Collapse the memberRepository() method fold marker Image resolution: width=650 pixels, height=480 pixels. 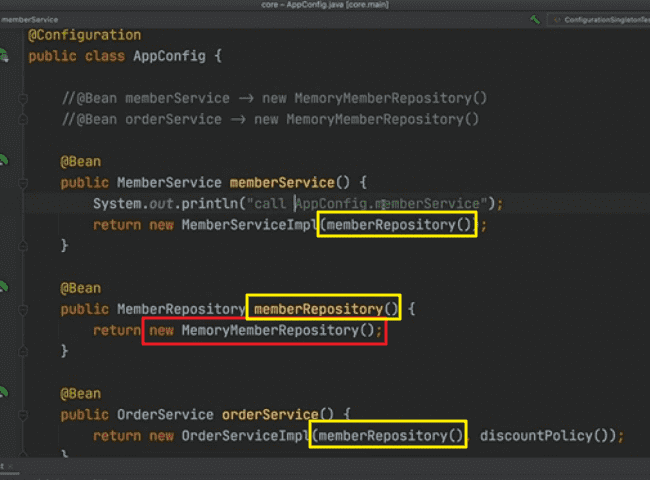[x=23, y=309]
